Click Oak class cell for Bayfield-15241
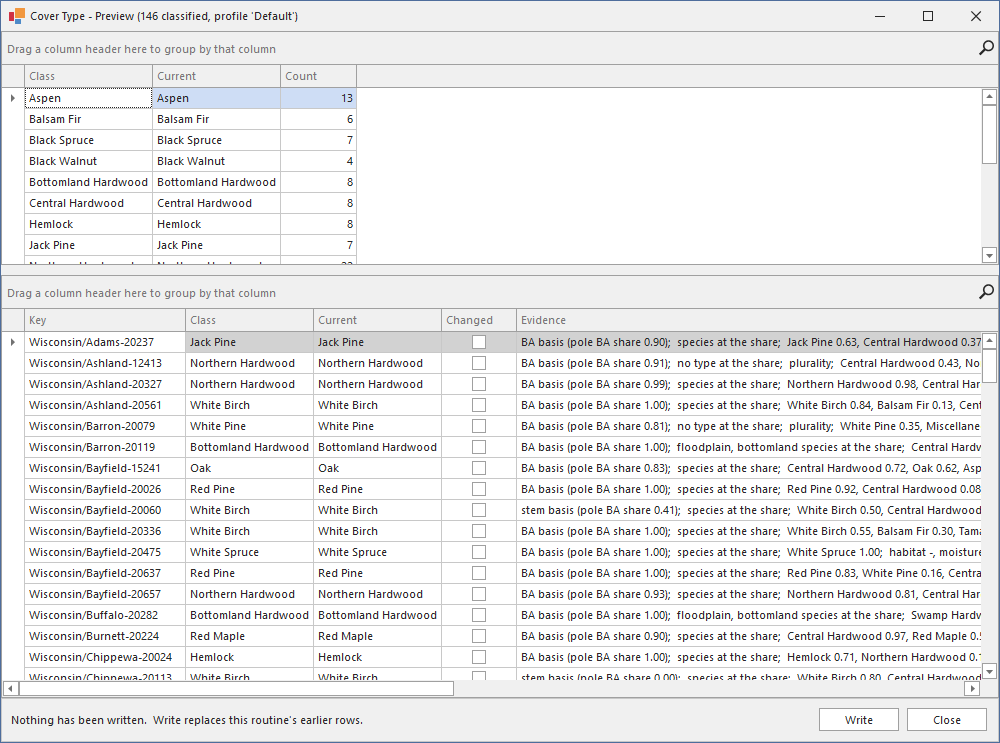 [x=249, y=468]
